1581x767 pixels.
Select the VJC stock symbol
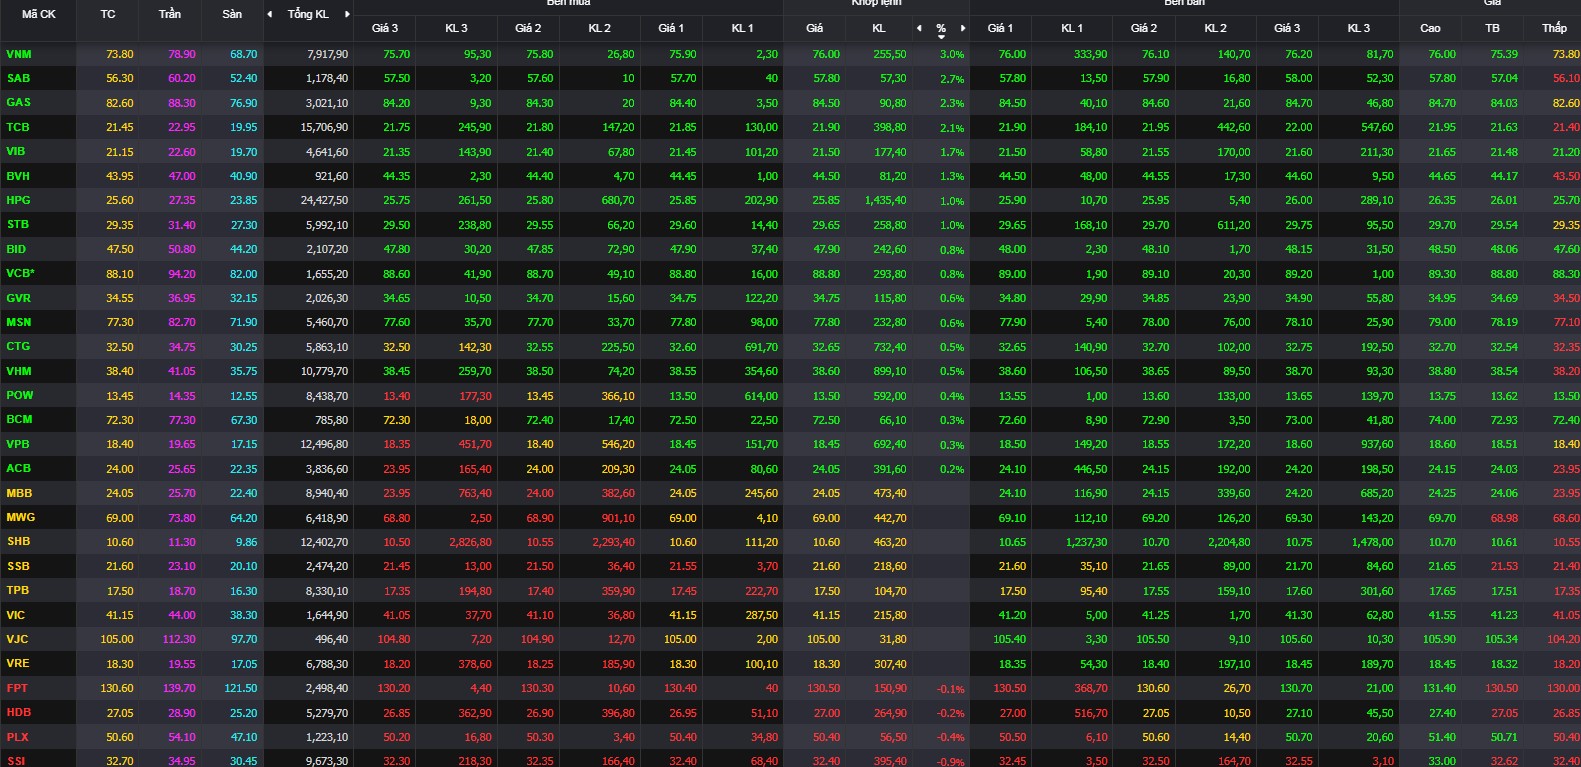coord(17,639)
